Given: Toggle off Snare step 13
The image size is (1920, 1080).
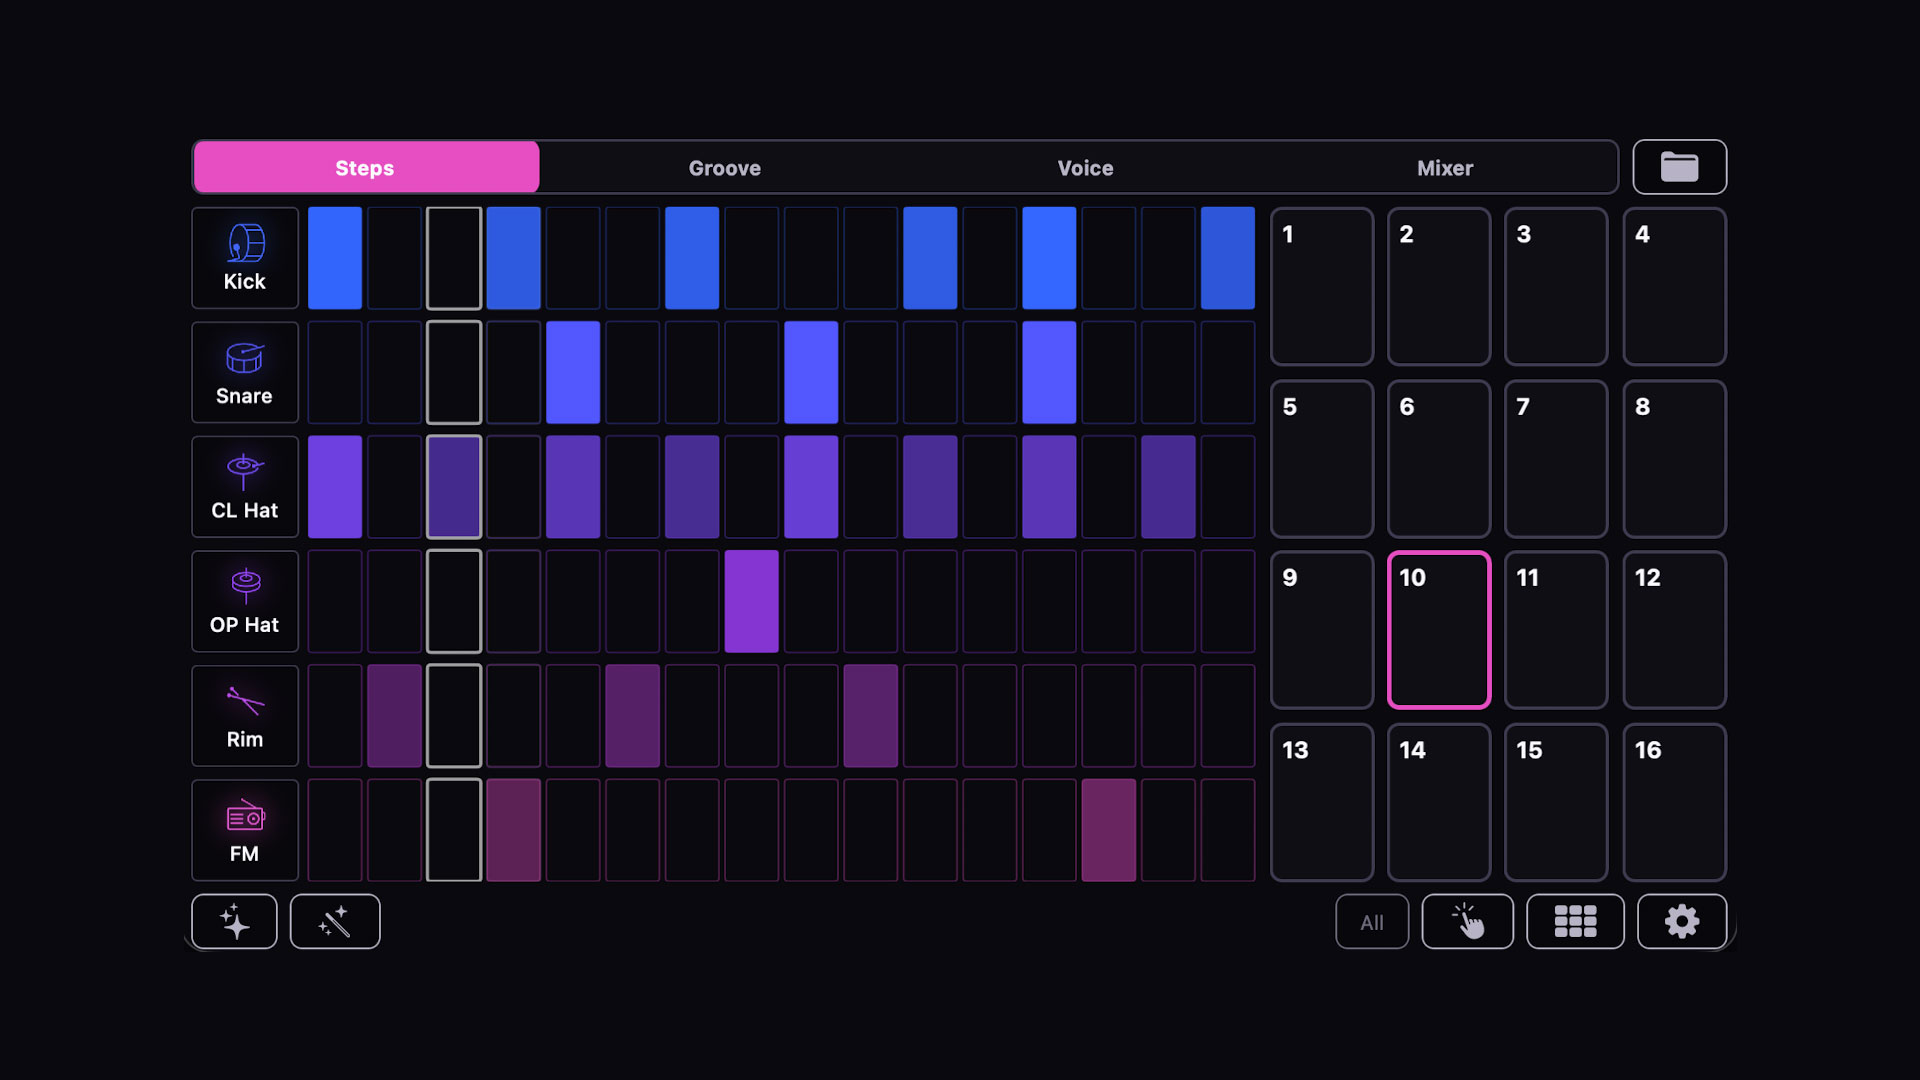Looking at the screenshot, I should click(1049, 372).
